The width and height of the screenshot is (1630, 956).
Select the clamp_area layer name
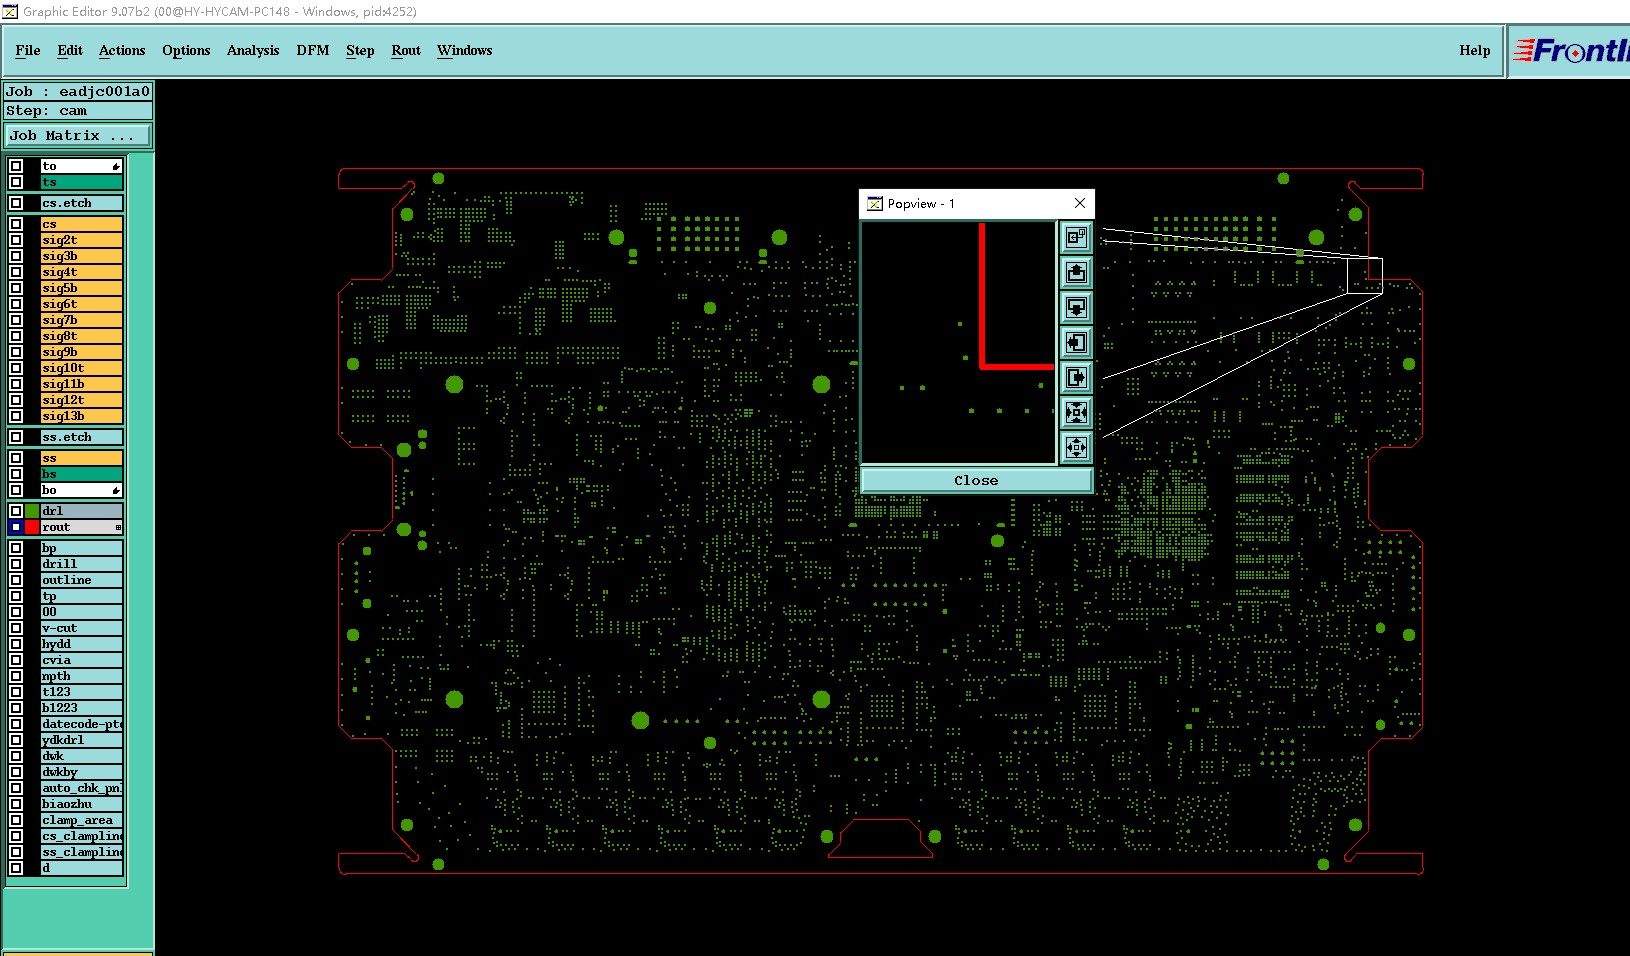point(82,820)
